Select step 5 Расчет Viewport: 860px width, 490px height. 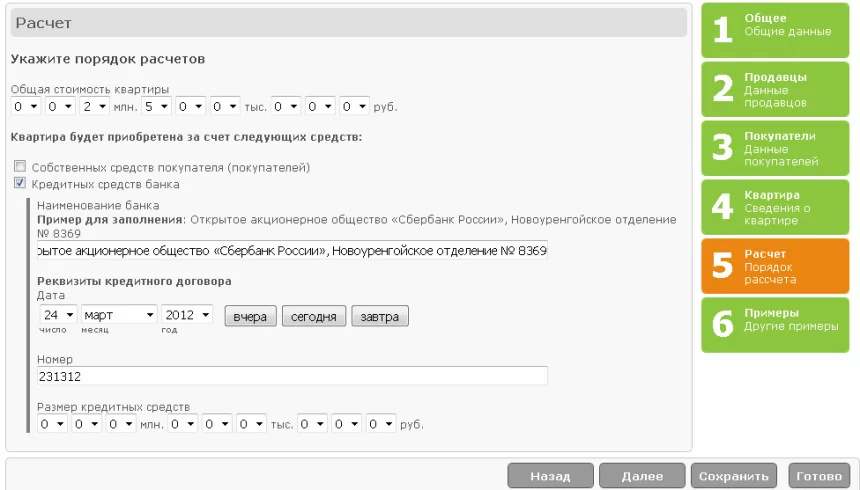tap(775, 266)
